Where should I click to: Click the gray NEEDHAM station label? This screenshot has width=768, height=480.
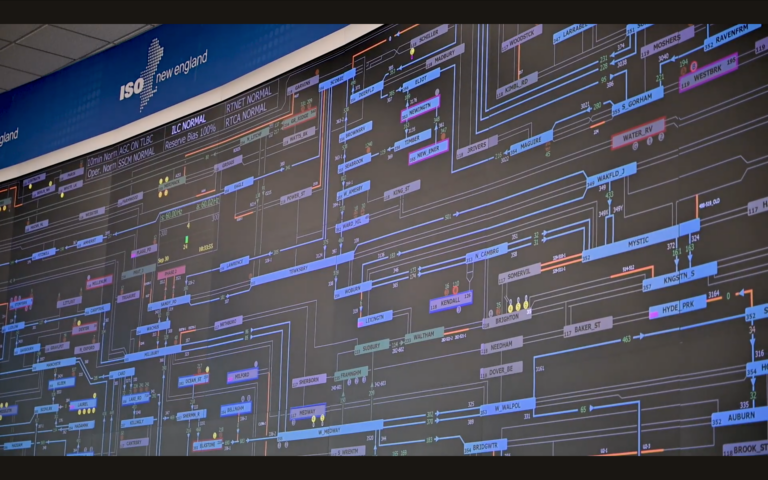pyautogui.click(x=502, y=345)
